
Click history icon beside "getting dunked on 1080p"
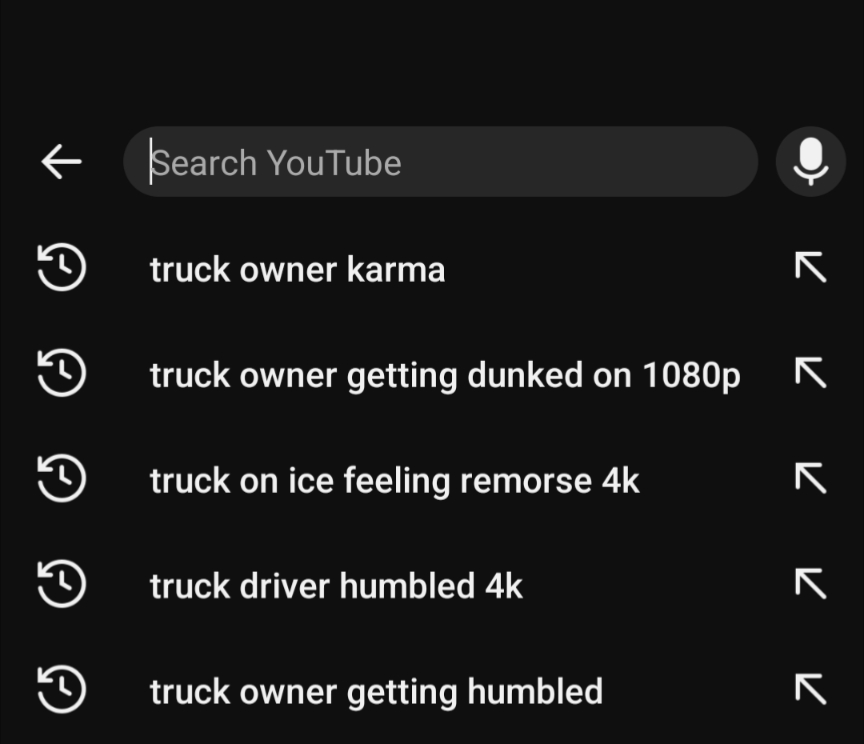click(x=61, y=374)
